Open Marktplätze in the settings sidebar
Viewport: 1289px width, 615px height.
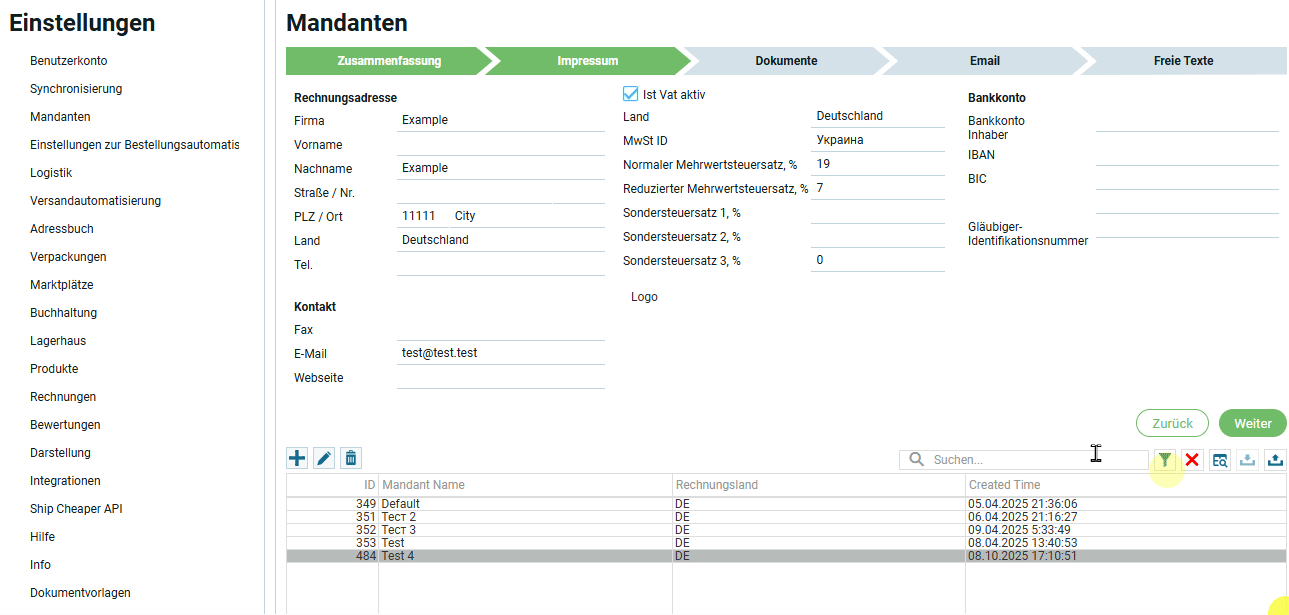pyautogui.click(x=61, y=285)
